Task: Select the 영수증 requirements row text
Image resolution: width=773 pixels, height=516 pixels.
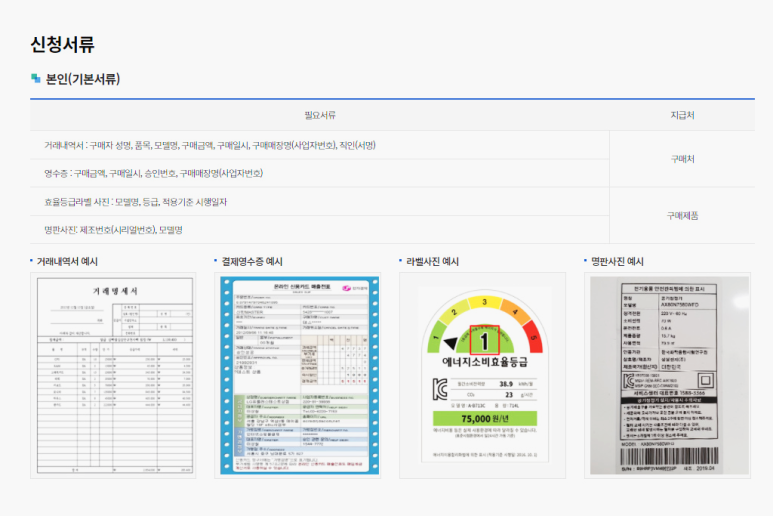Action: pos(153,173)
